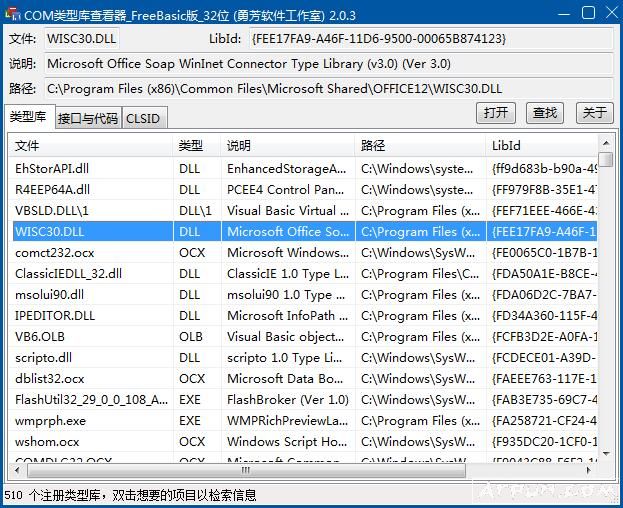Click the vertical scrollbar up arrow
623x508 pixels.
tap(606, 143)
